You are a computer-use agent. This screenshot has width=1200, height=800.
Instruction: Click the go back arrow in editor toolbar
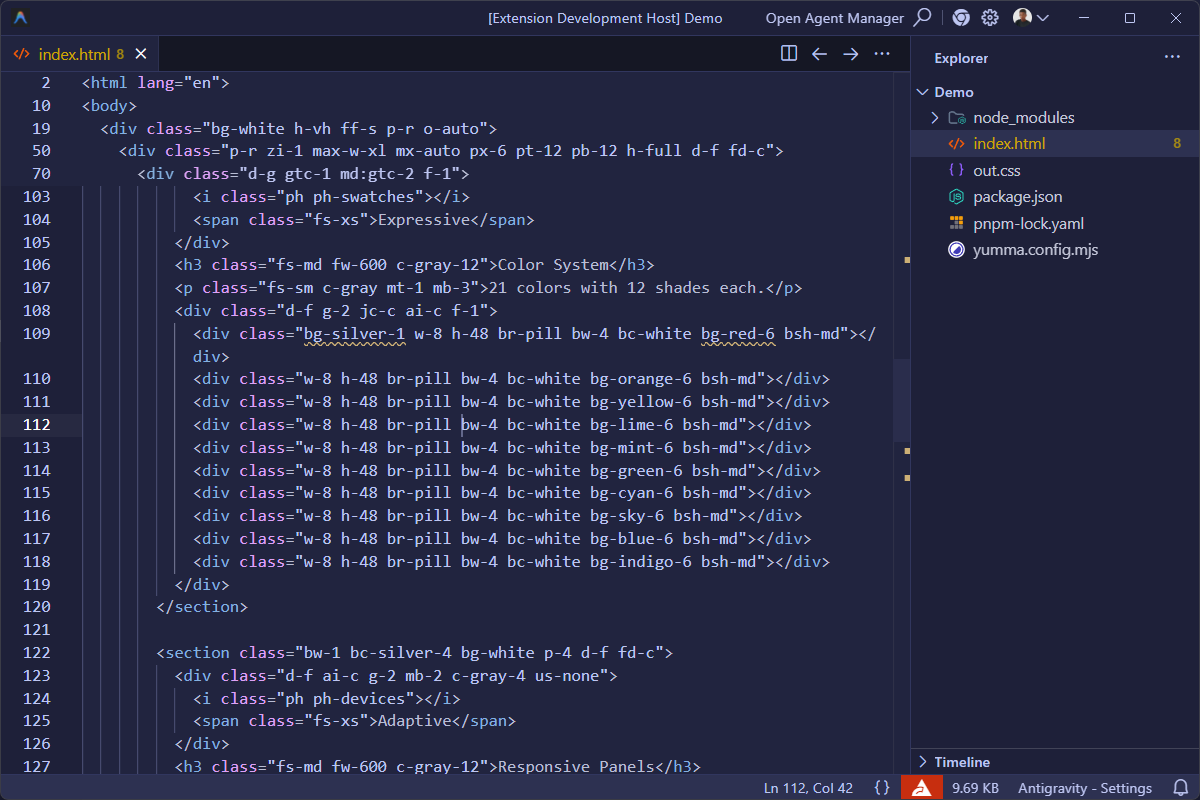(x=819, y=54)
